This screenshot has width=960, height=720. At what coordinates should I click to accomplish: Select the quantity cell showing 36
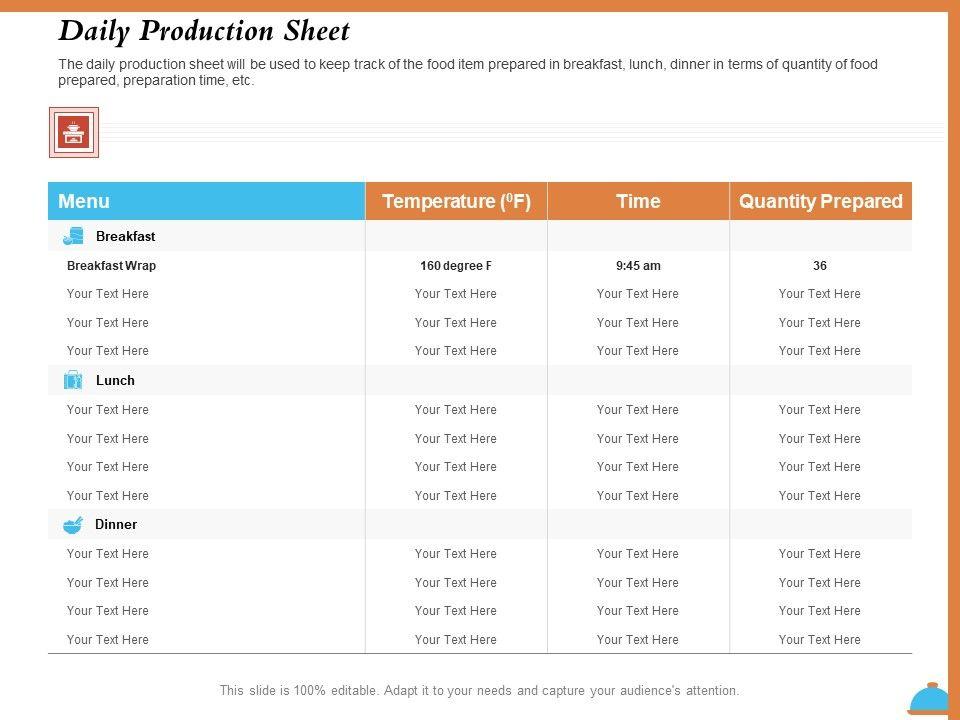pos(820,266)
